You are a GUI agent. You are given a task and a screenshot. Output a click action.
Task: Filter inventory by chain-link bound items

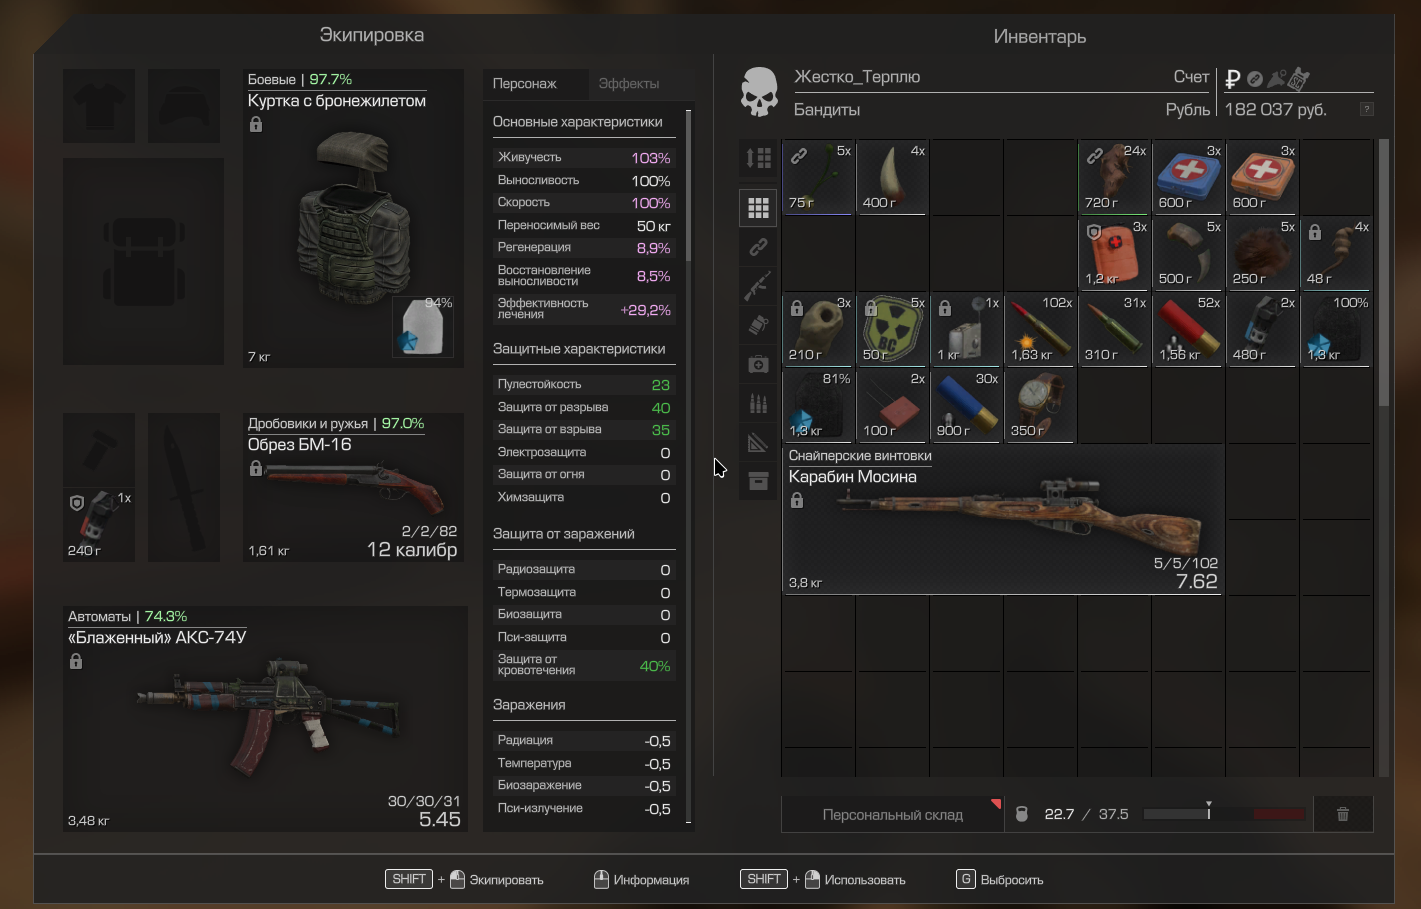(758, 246)
